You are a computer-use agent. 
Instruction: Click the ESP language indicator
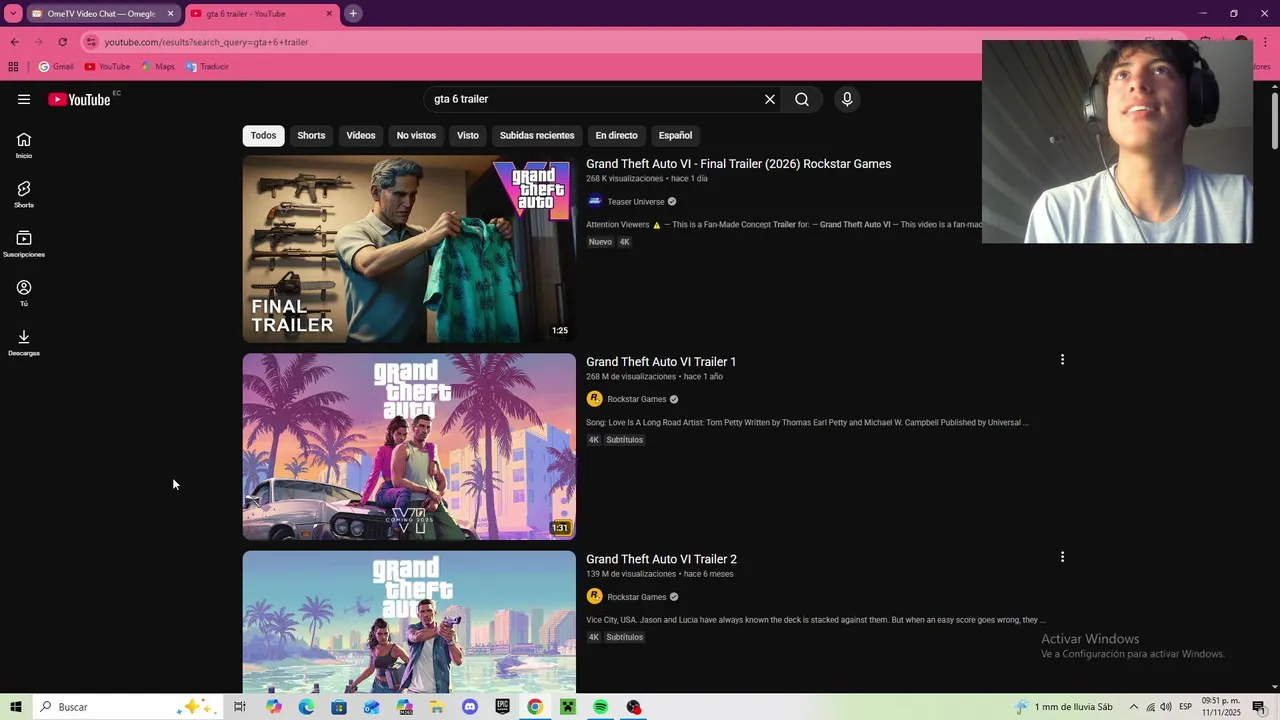[1185, 707]
